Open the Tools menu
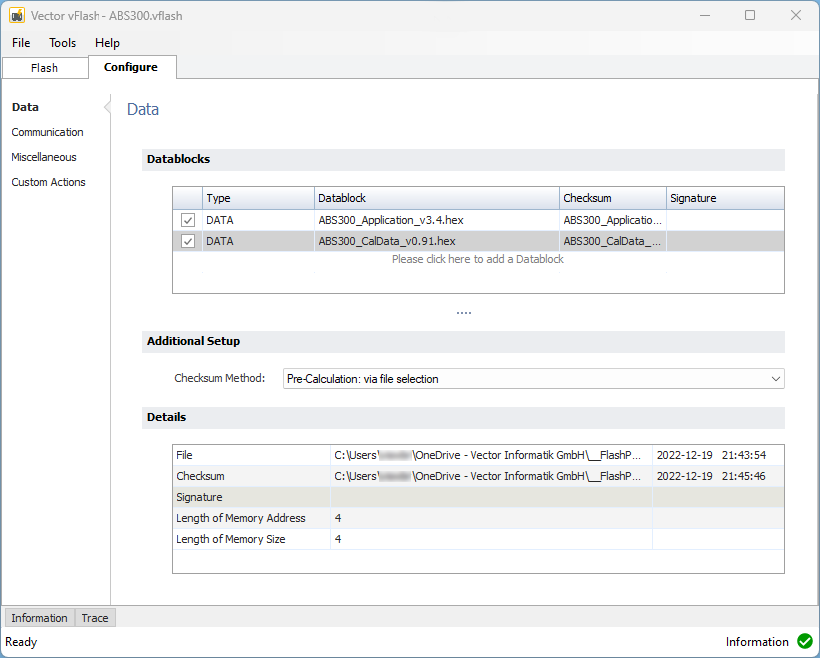 click(x=62, y=43)
